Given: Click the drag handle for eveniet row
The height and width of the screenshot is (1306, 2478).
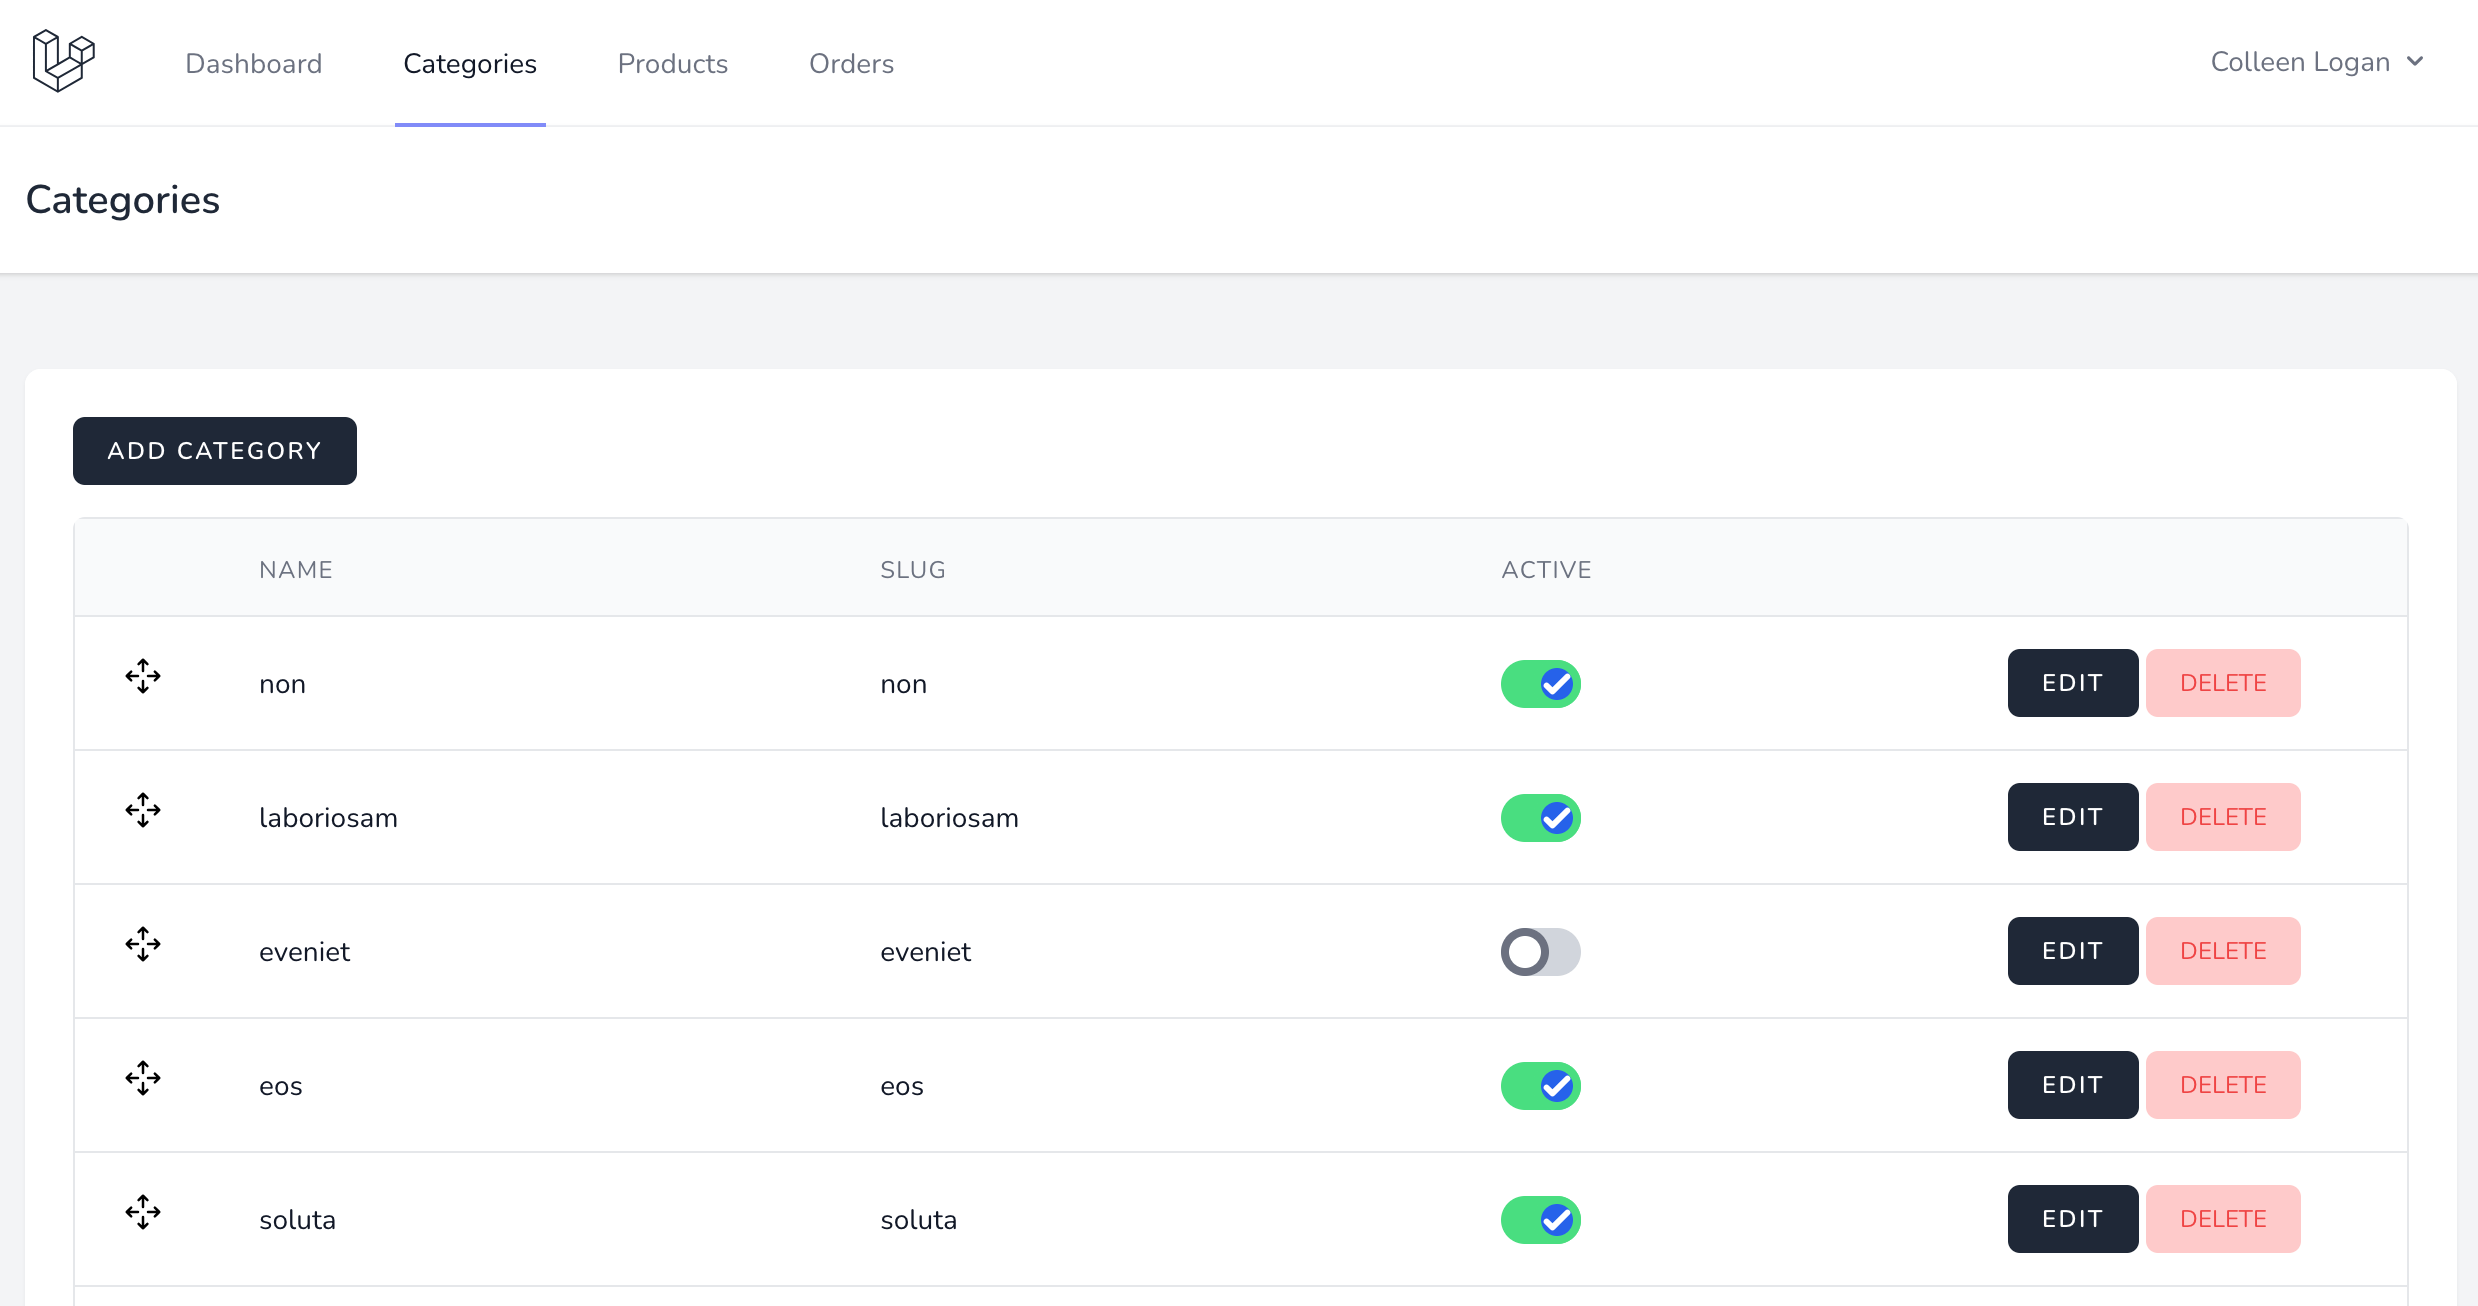Looking at the screenshot, I should tap(143, 944).
